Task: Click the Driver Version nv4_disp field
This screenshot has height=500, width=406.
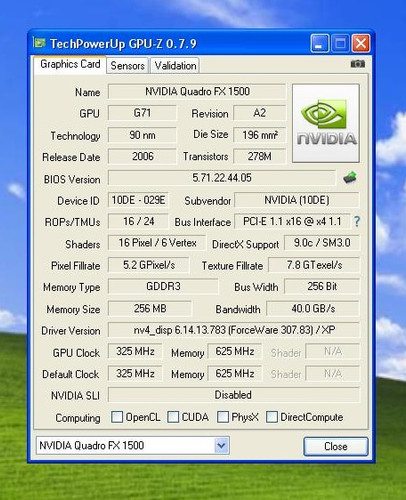Action: 234,330
